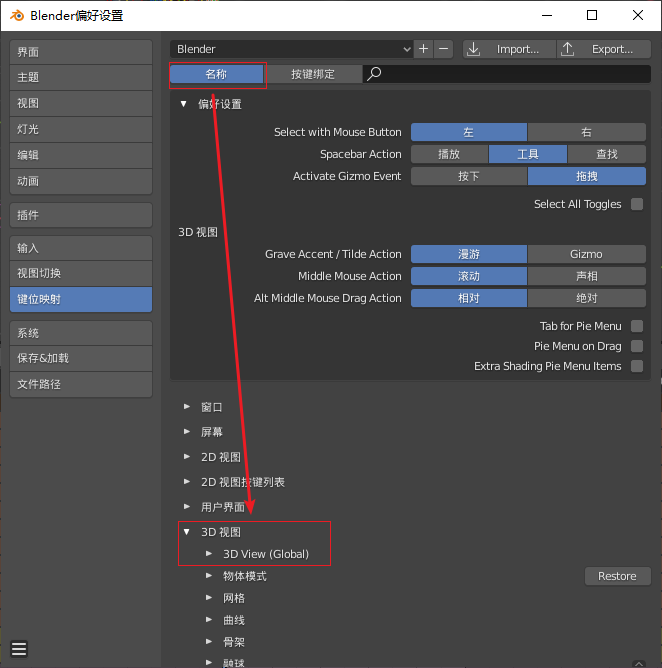Click the Restore button

point(617,576)
